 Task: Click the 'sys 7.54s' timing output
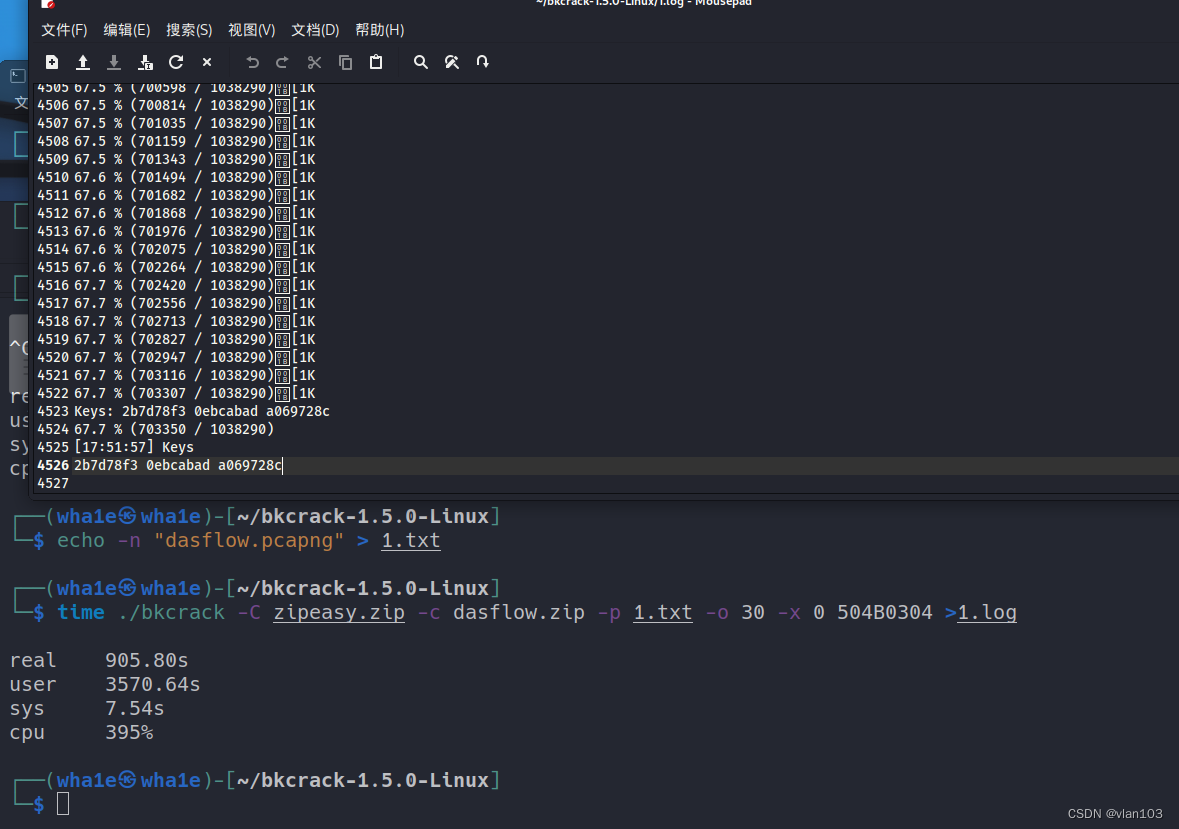point(86,708)
